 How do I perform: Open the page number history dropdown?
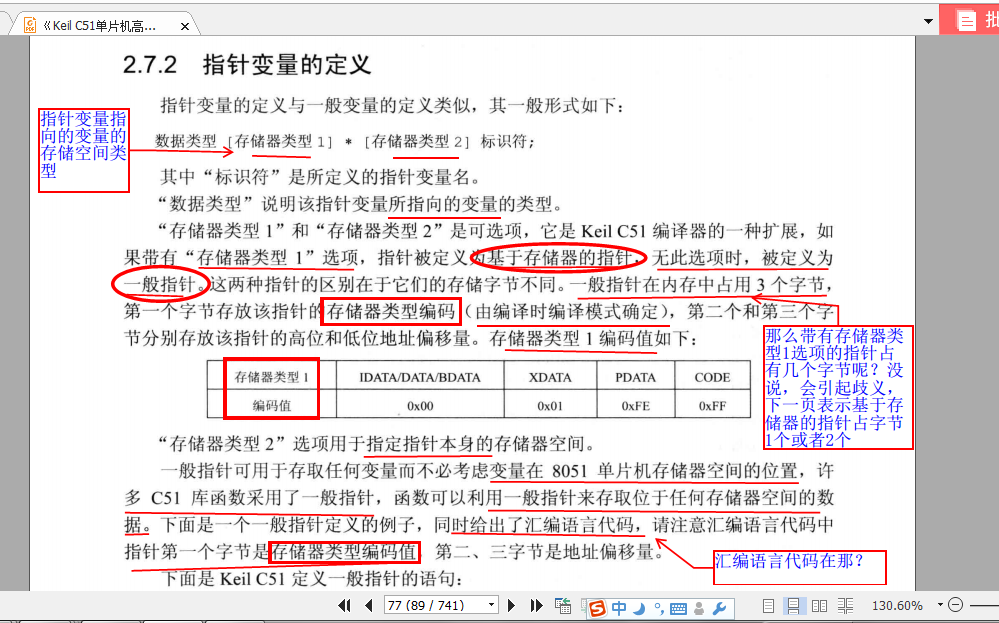point(491,604)
